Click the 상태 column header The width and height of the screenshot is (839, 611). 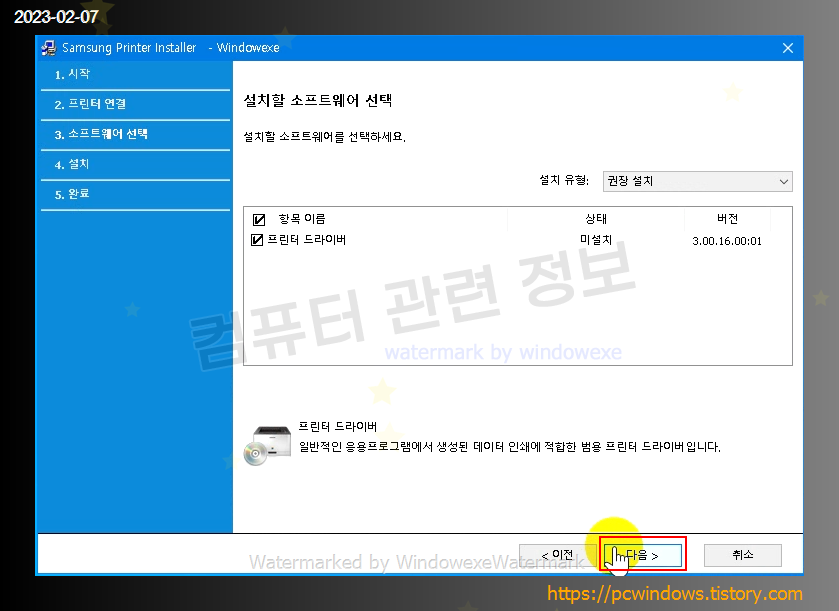[596, 219]
